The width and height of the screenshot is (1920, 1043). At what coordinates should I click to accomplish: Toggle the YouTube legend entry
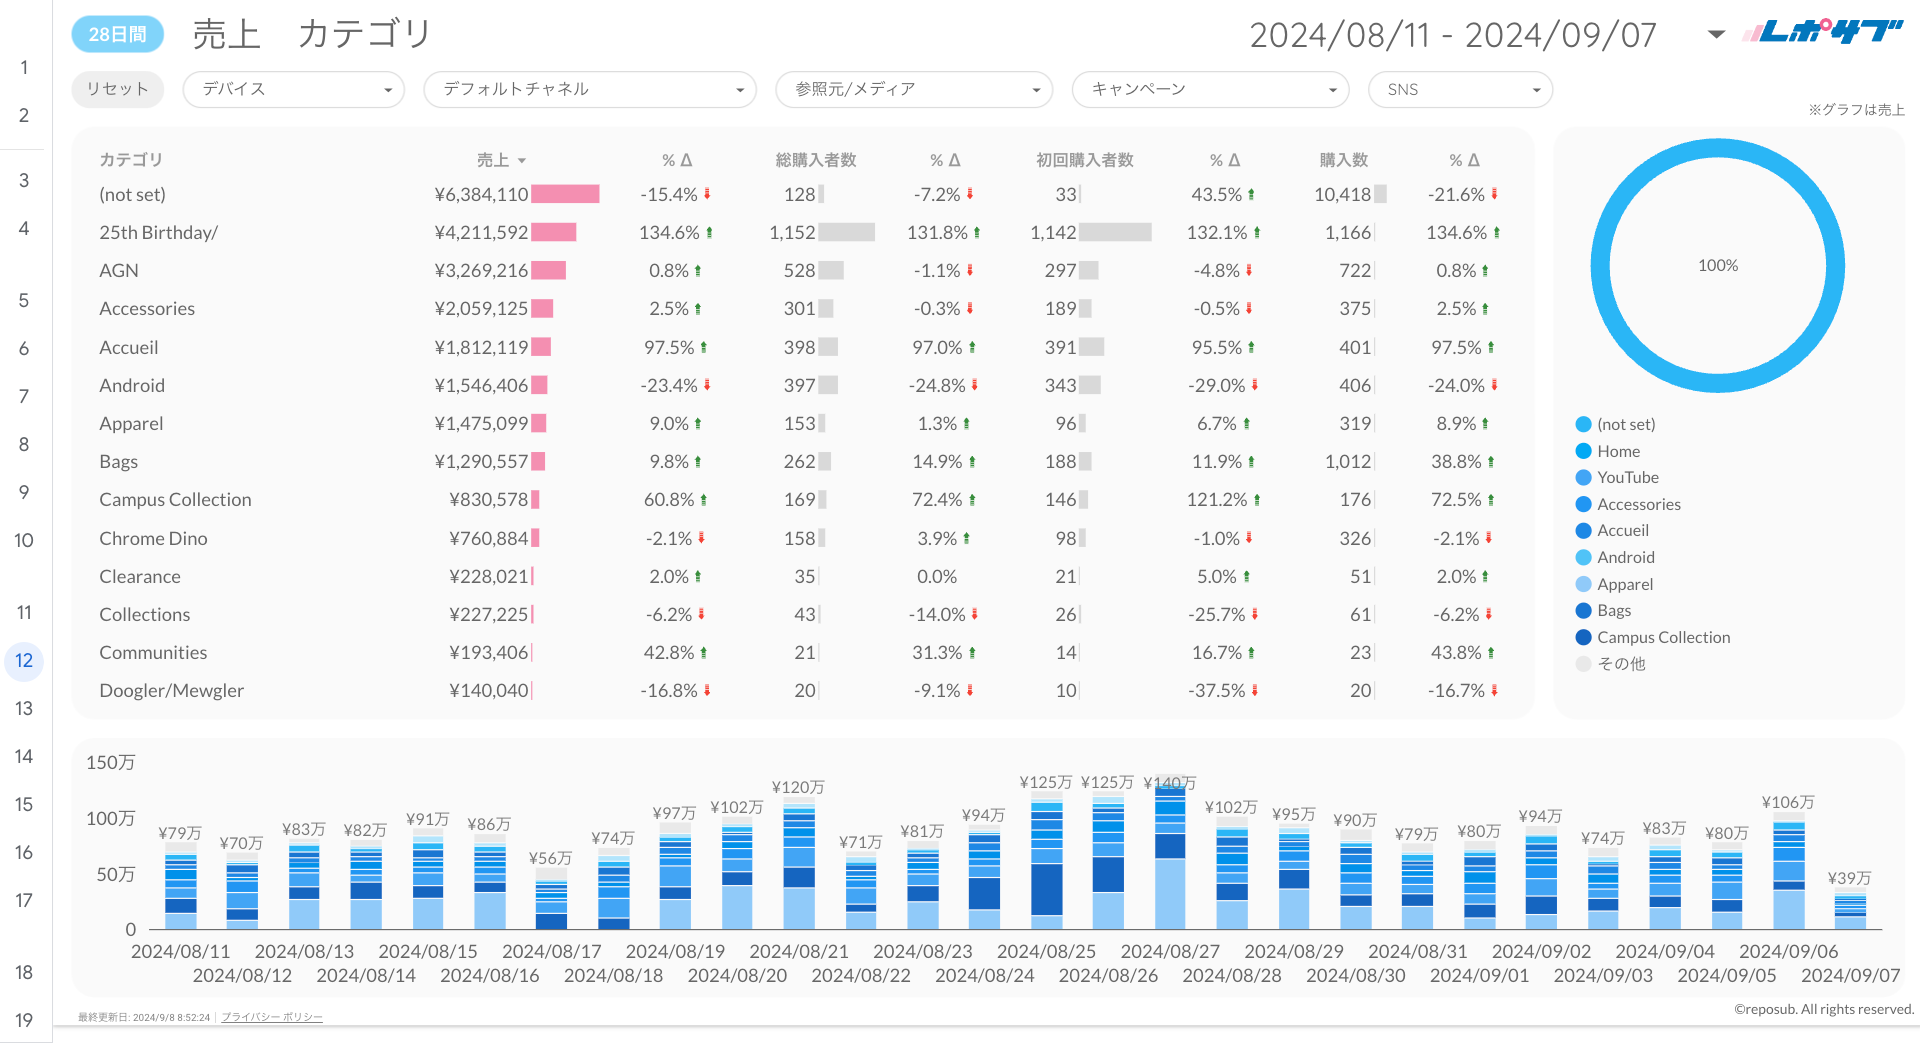(x=1627, y=478)
